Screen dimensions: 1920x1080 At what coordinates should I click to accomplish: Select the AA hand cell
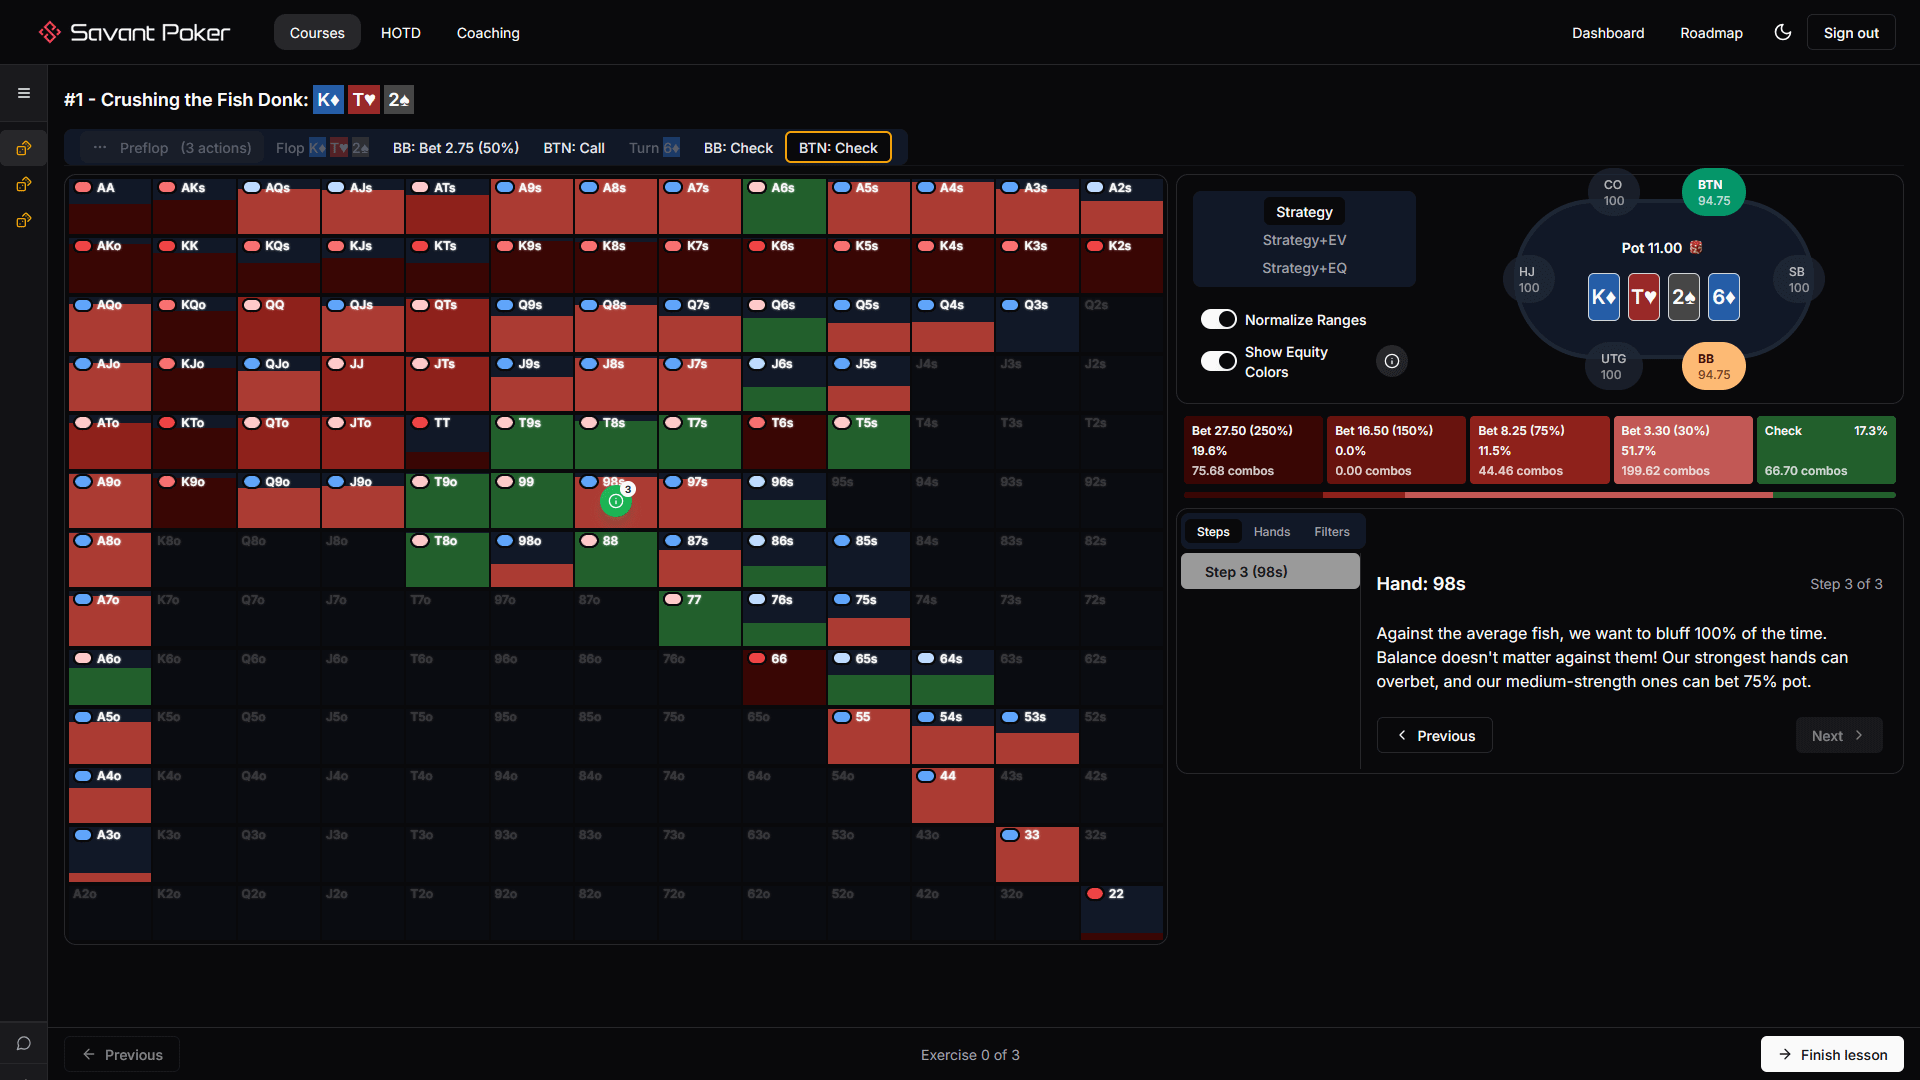(x=110, y=207)
